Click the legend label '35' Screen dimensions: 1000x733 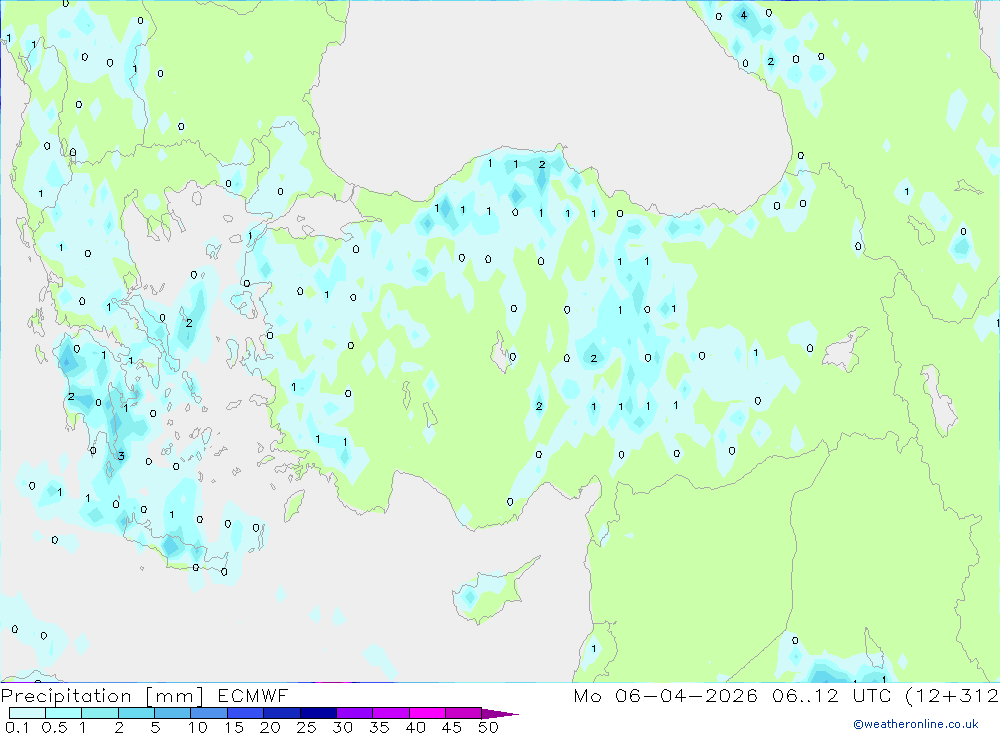point(379,727)
